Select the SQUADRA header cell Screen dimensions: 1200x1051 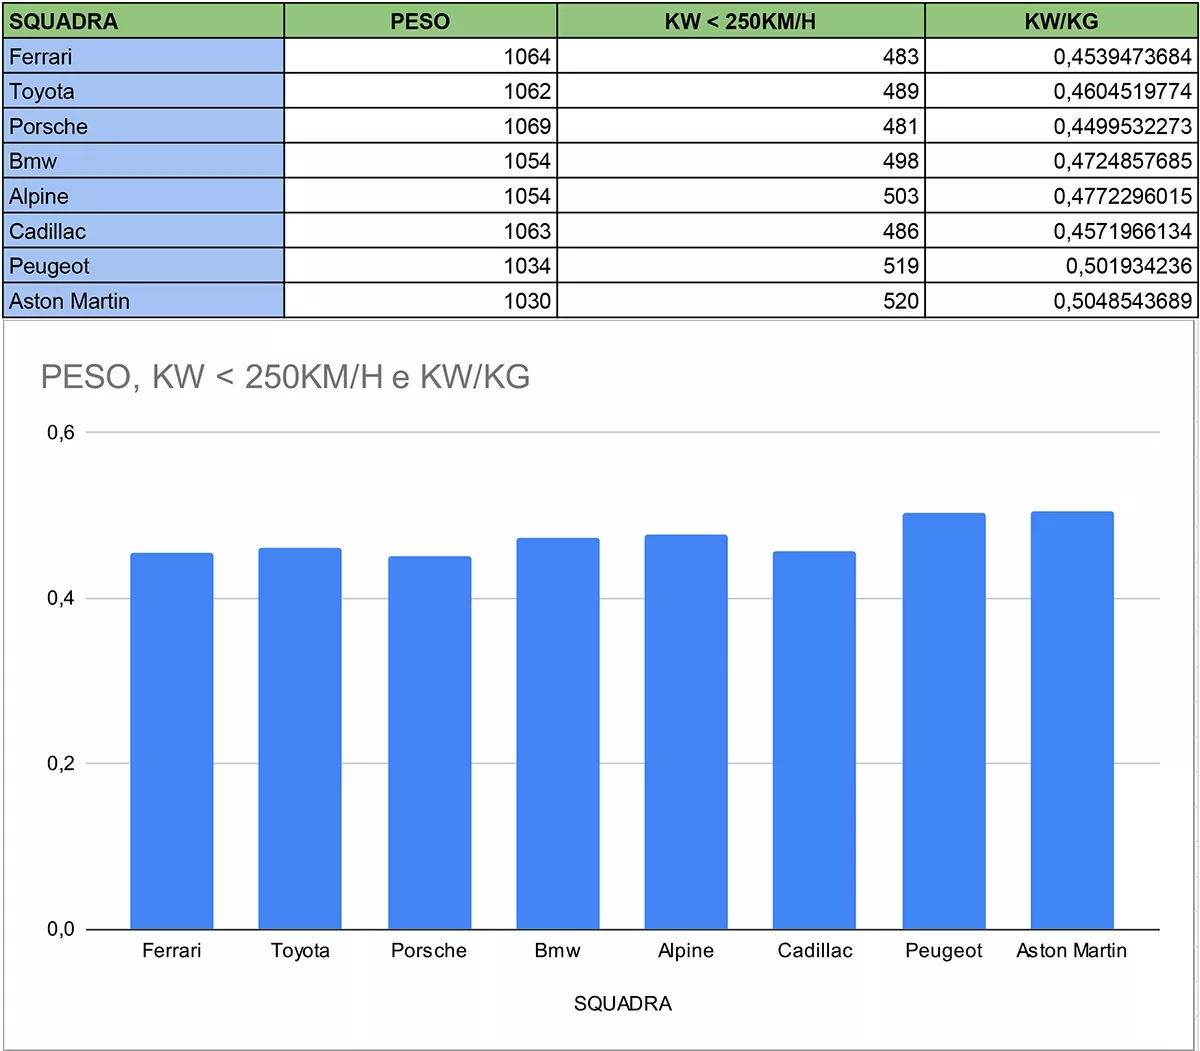click(143, 21)
